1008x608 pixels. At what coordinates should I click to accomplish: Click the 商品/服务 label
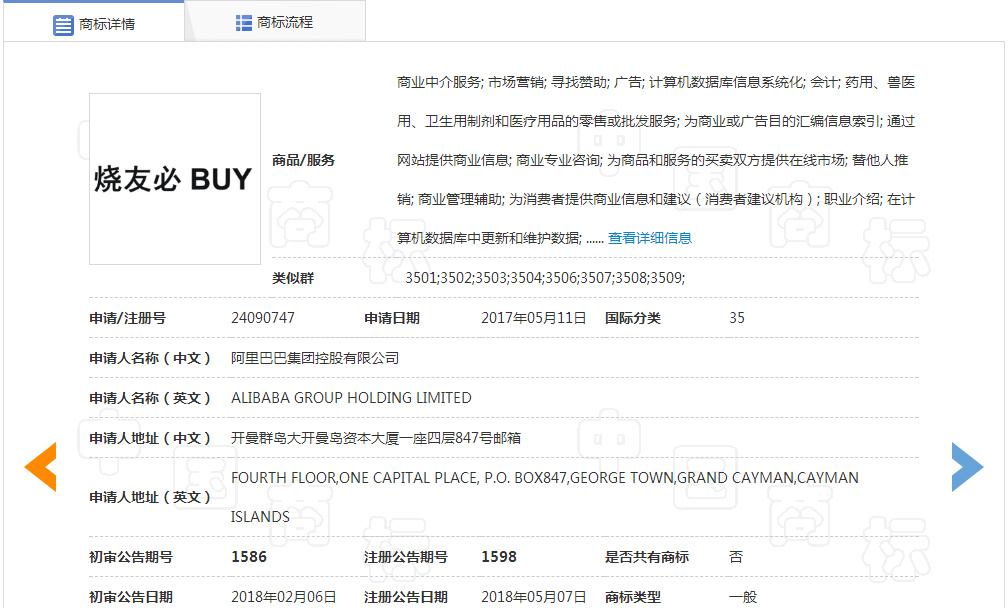point(303,160)
